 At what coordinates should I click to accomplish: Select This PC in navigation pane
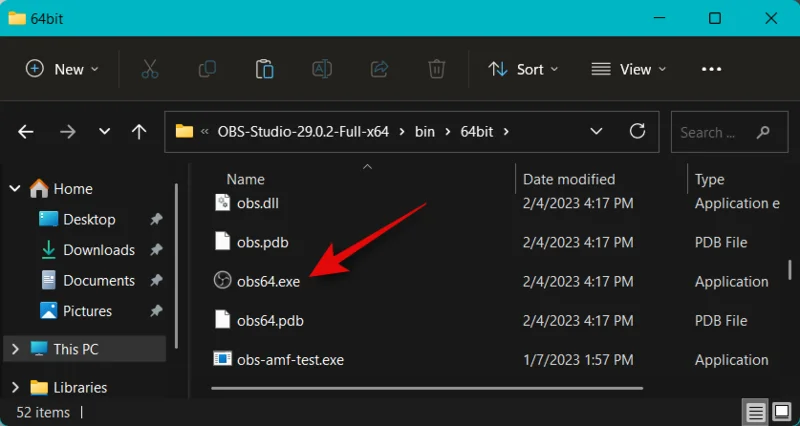[x=76, y=349]
